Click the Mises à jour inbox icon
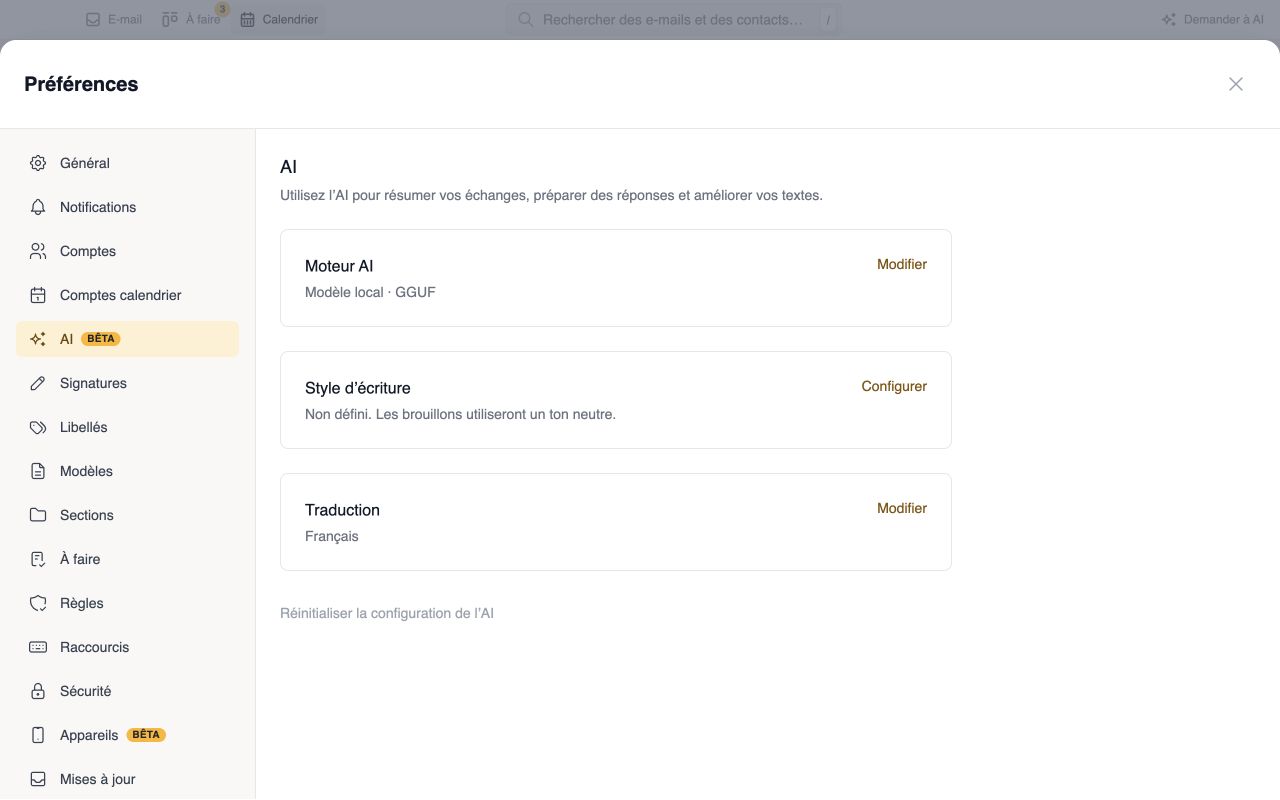 coord(38,779)
